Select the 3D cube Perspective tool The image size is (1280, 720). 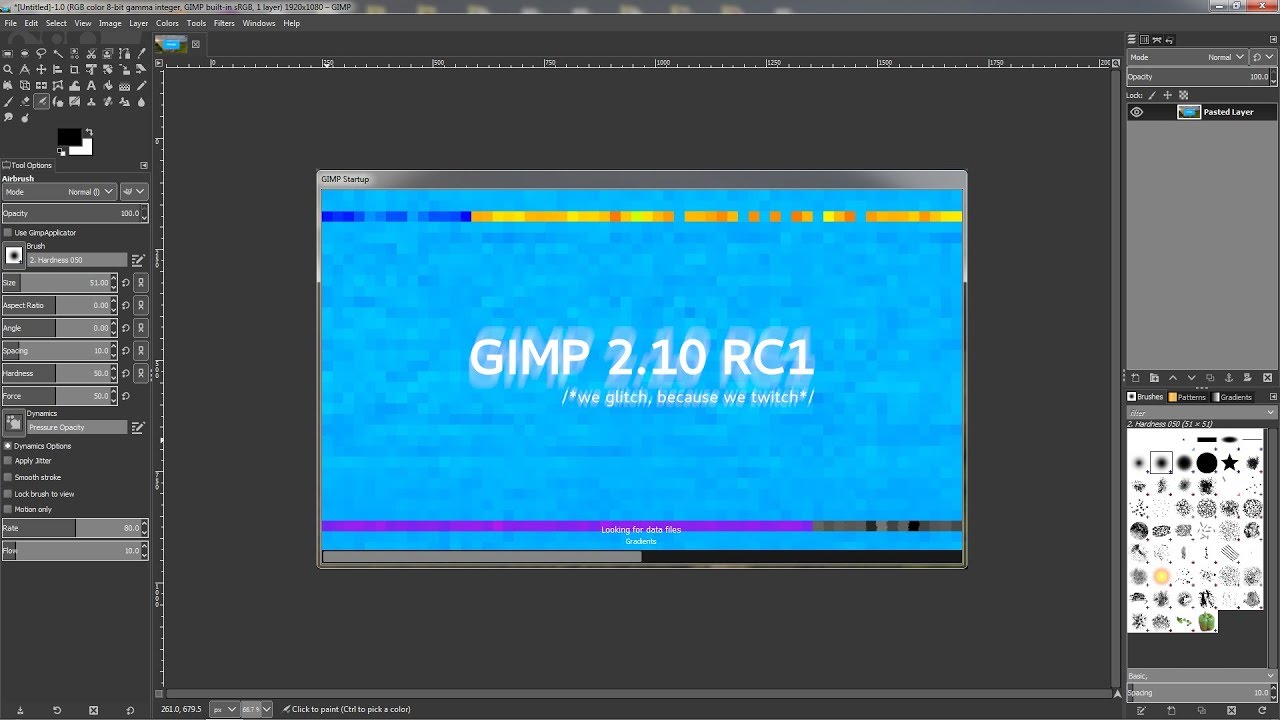tap(24, 86)
